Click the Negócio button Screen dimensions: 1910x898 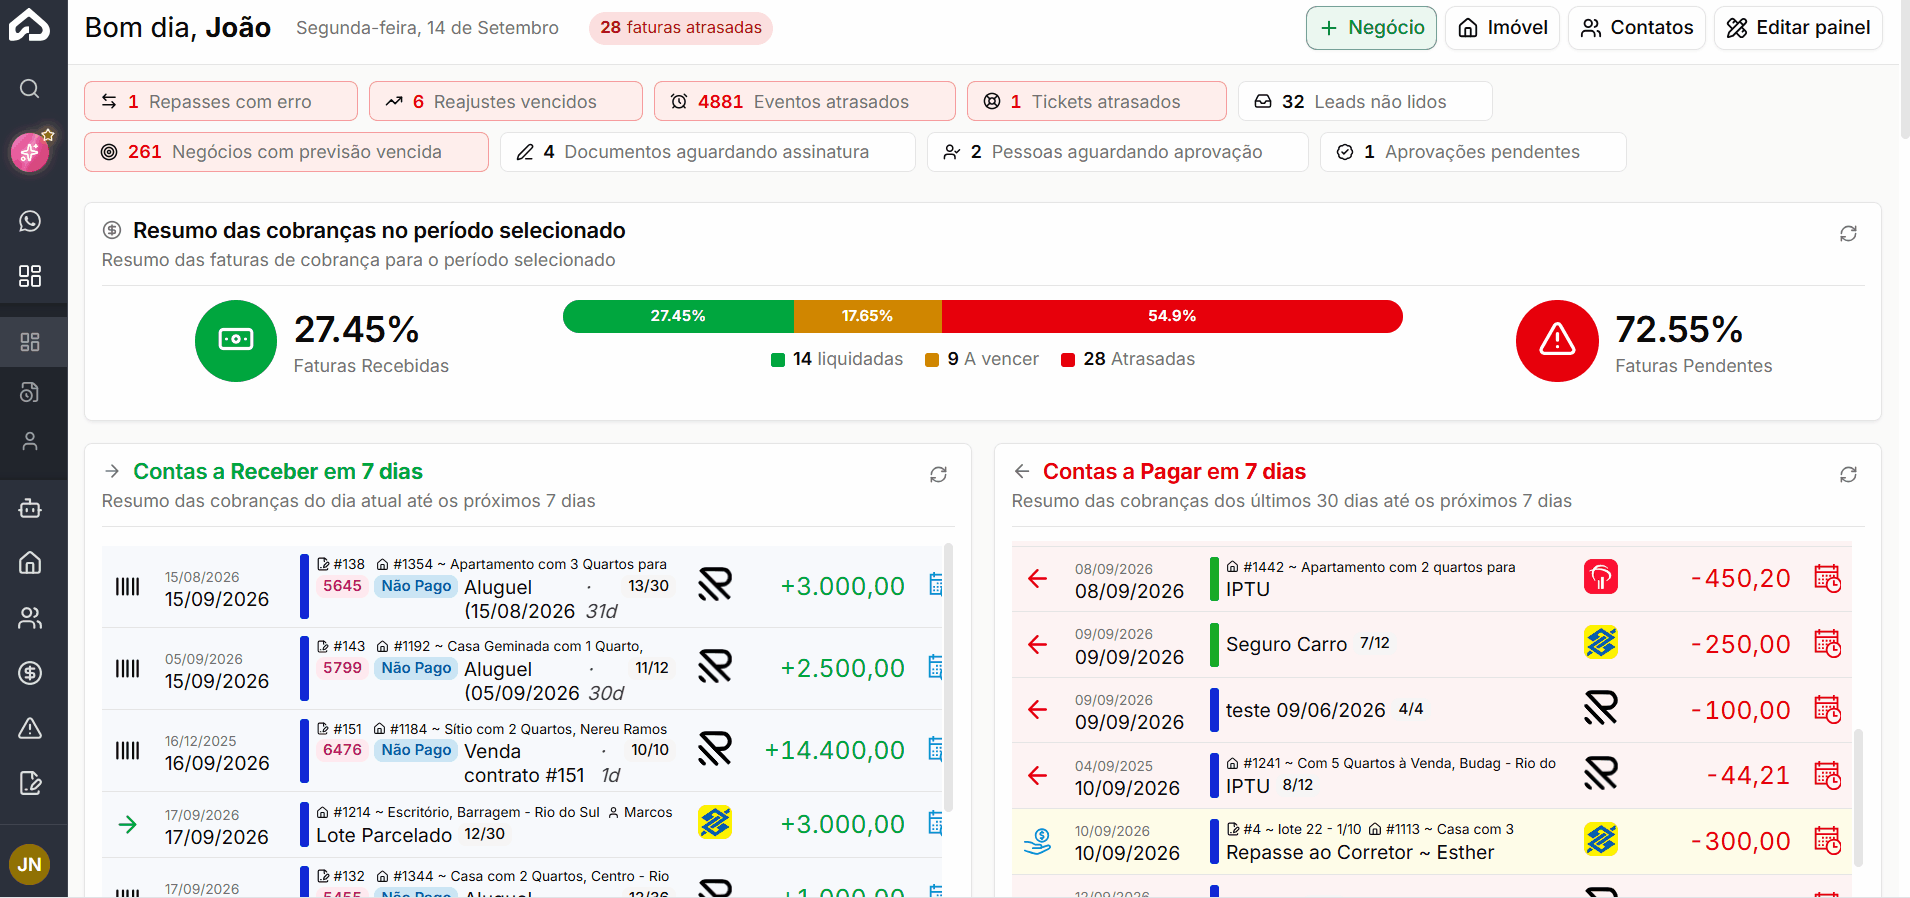(1371, 28)
